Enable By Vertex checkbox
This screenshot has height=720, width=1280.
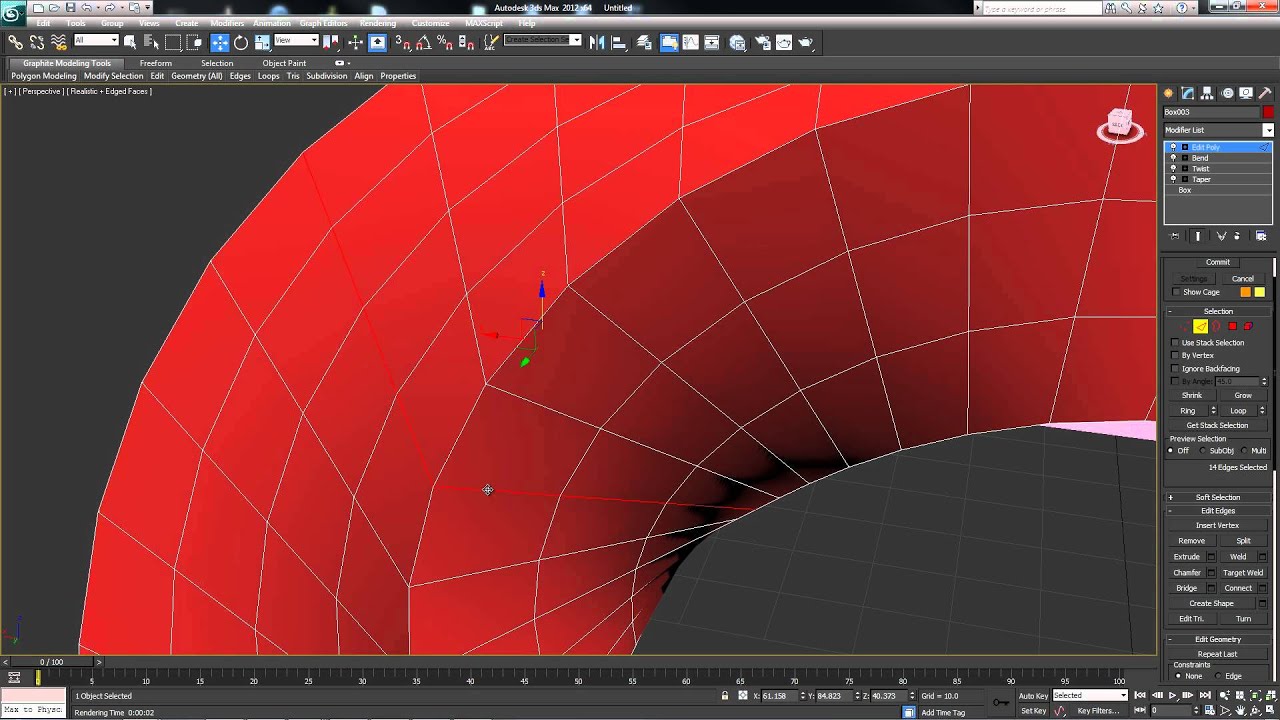pyautogui.click(x=1176, y=355)
